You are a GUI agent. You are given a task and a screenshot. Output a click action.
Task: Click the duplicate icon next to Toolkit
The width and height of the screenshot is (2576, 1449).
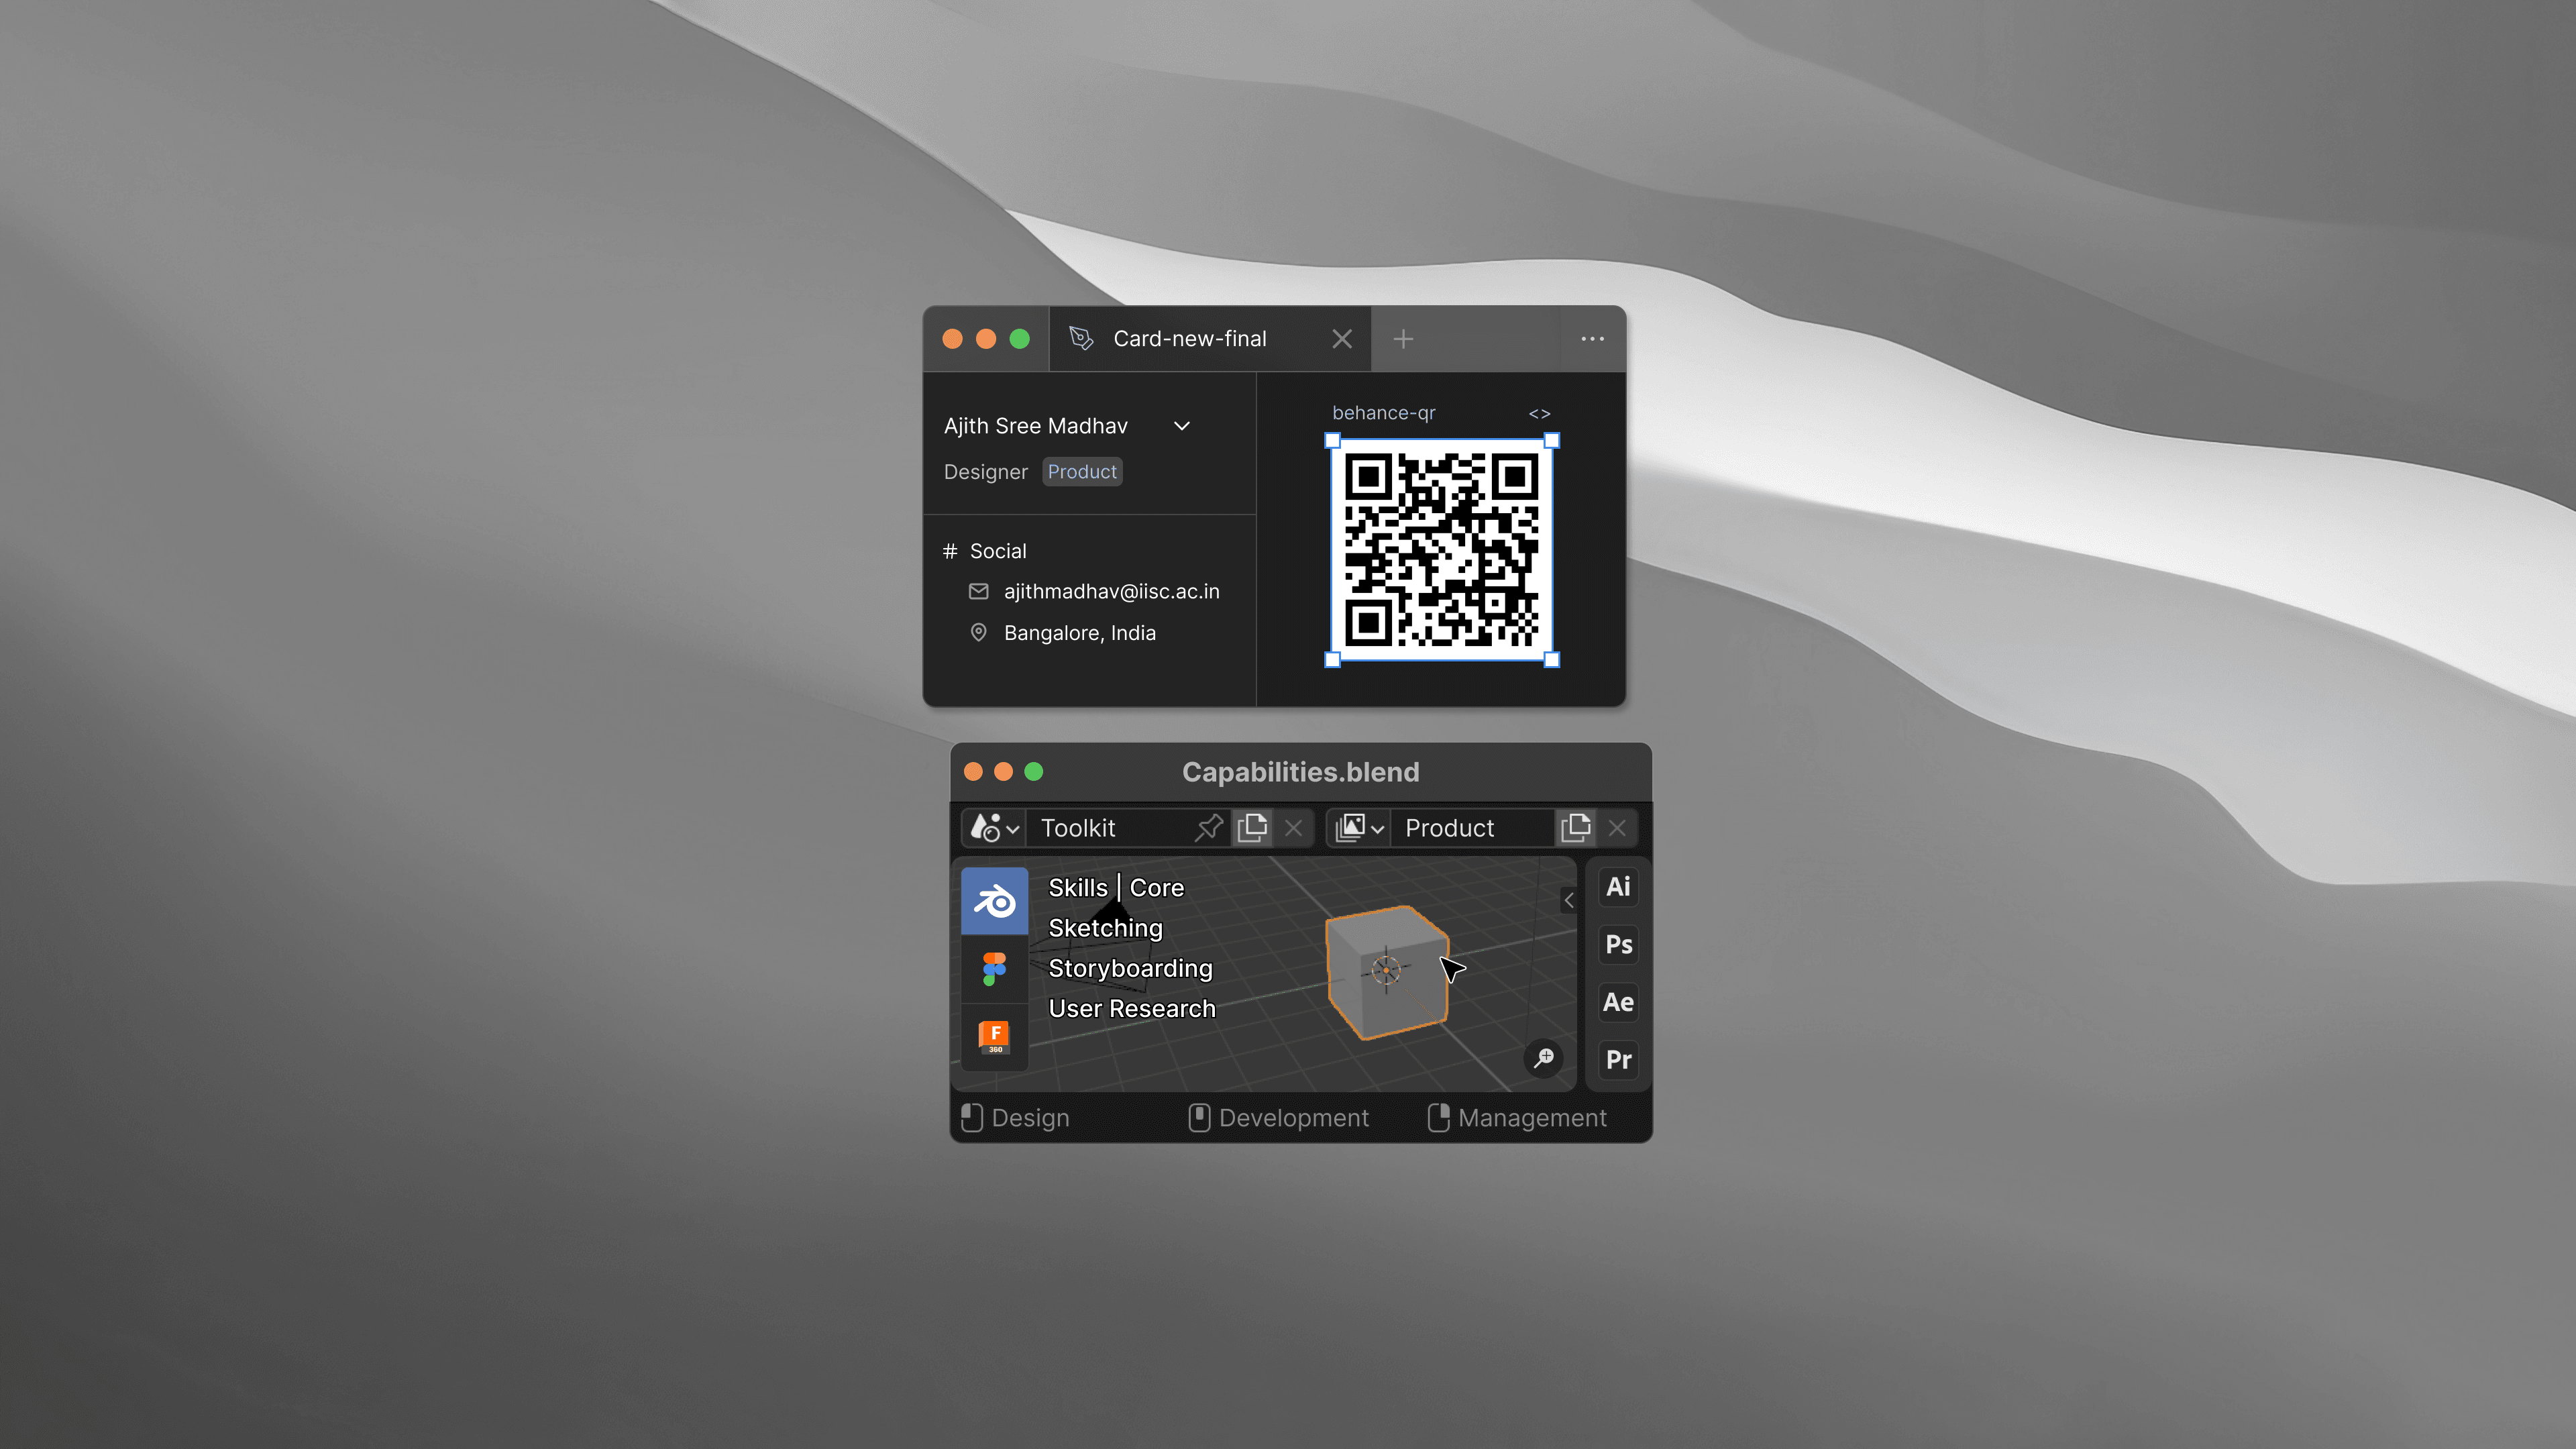click(x=1252, y=828)
